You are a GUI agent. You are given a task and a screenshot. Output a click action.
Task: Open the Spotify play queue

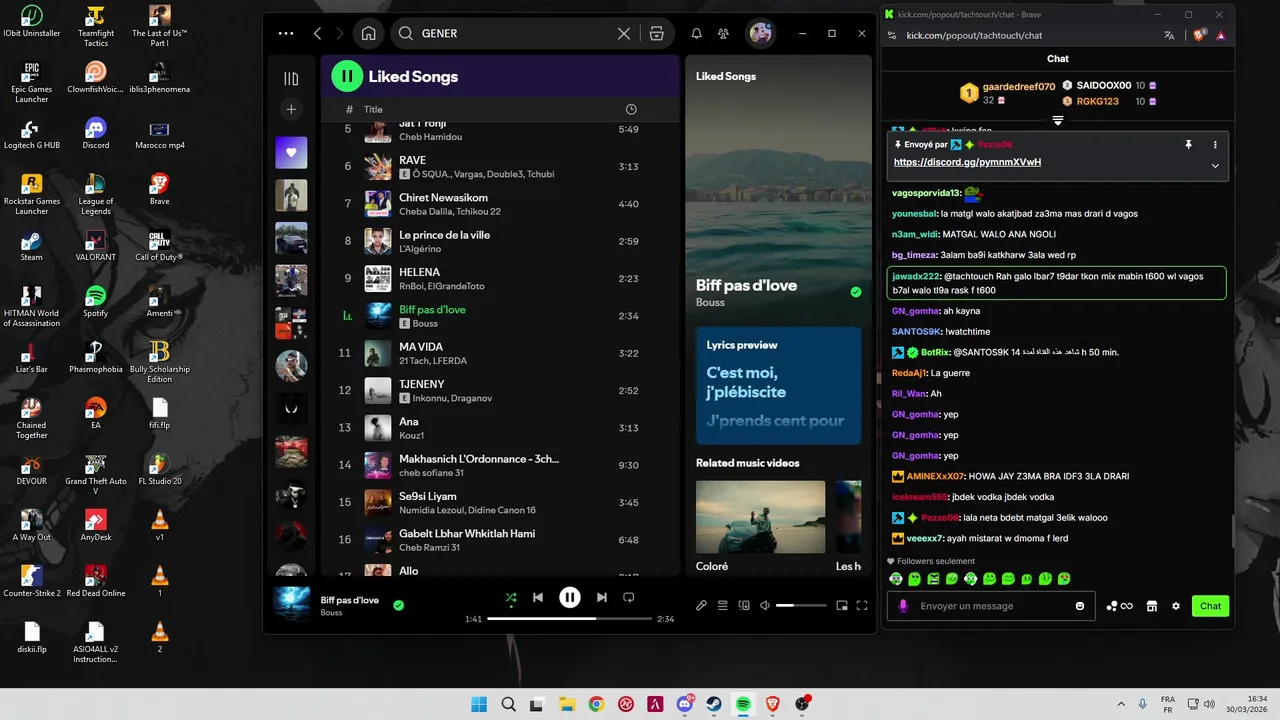pyautogui.click(x=722, y=605)
